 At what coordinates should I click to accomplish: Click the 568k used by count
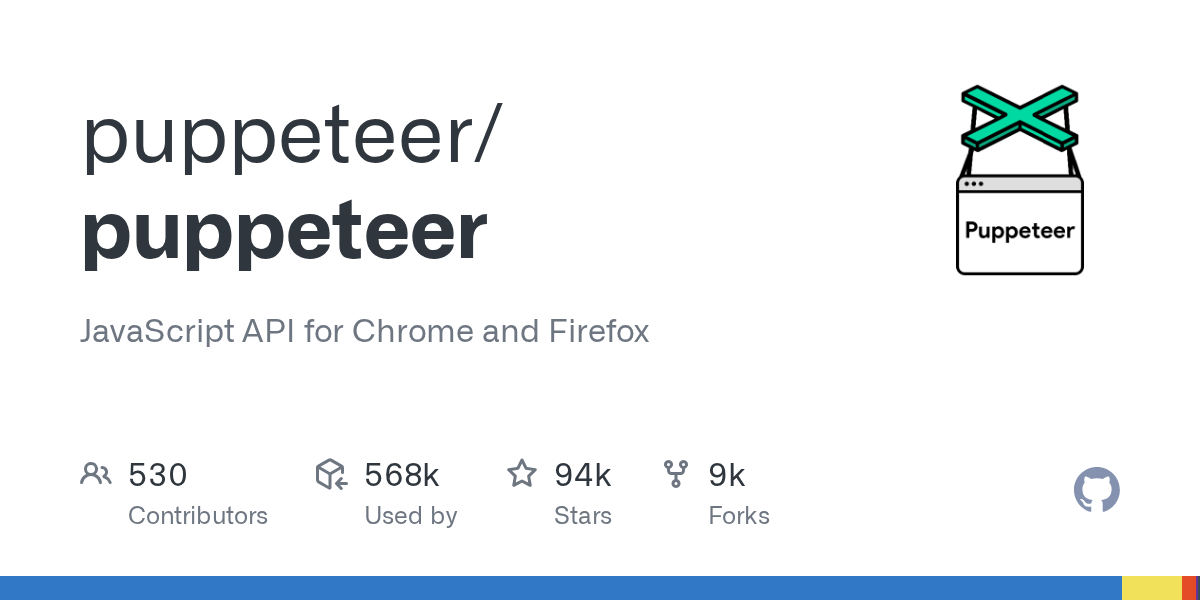(401, 475)
